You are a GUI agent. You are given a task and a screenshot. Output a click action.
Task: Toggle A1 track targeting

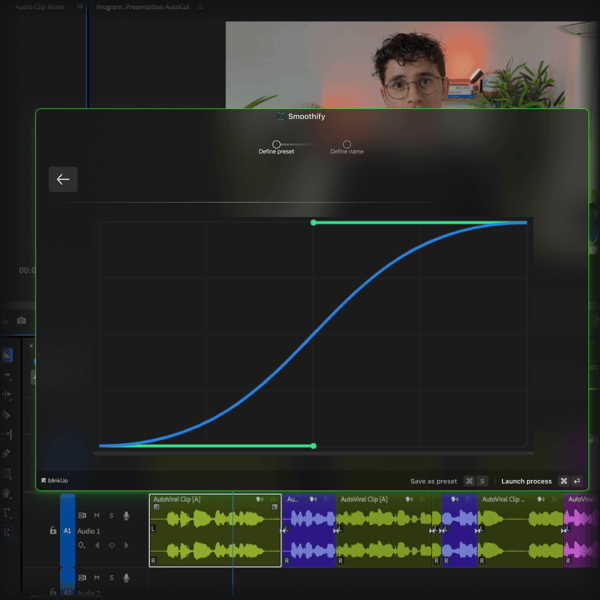pyautogui.click(x=67, y=531)
